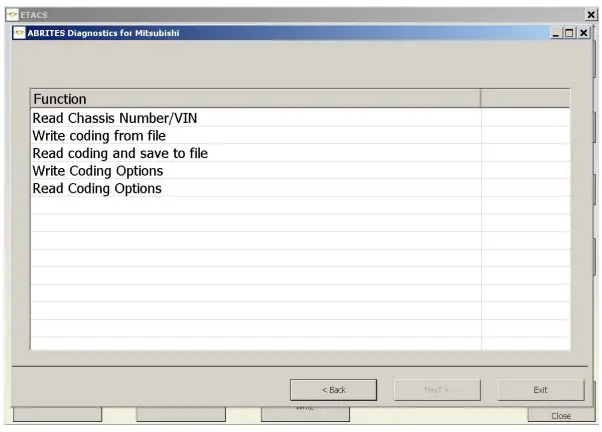Image resolution: width=602 pixels, height=432 pixels.
Task: Click the Exit button
Action: 541,390
